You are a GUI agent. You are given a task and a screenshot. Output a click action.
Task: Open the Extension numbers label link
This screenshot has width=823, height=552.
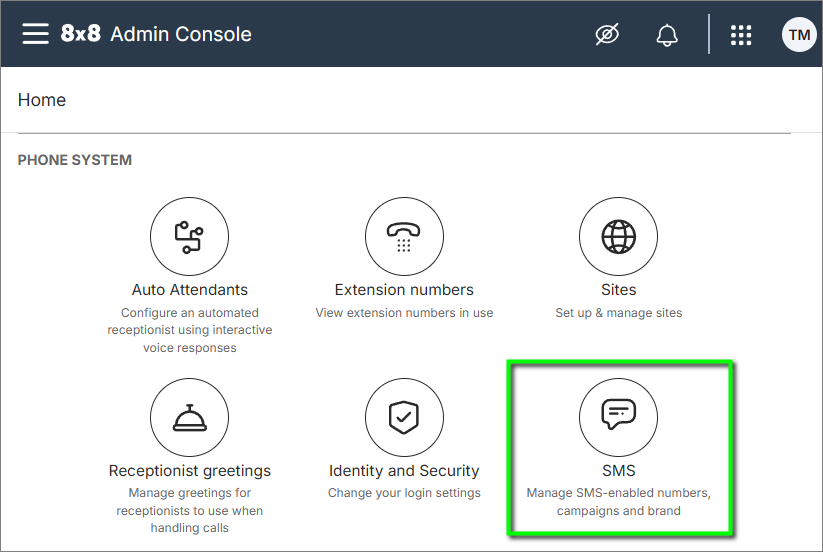click(x=404, y=290)
